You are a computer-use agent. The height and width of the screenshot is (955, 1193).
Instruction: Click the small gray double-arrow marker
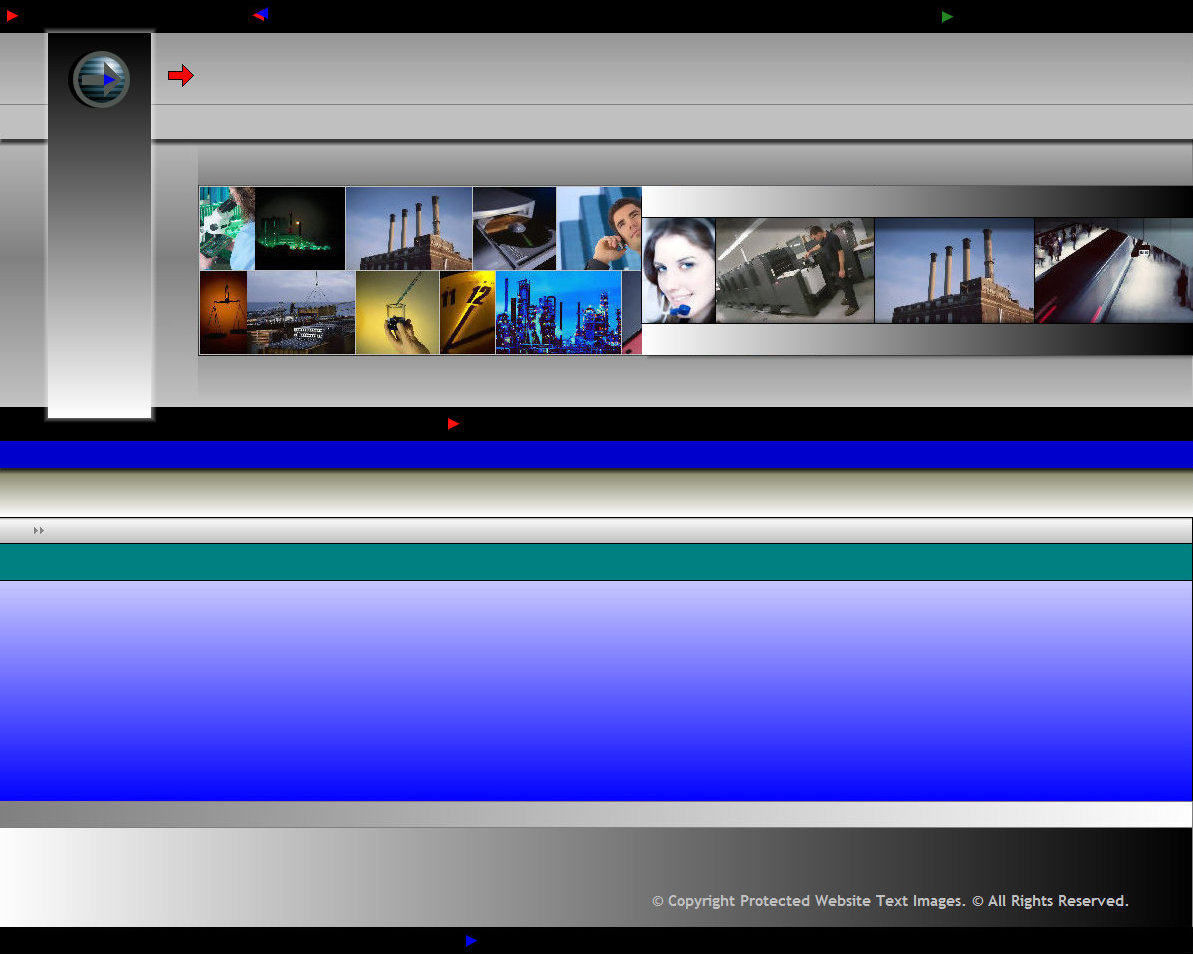(x=39, y=531)
